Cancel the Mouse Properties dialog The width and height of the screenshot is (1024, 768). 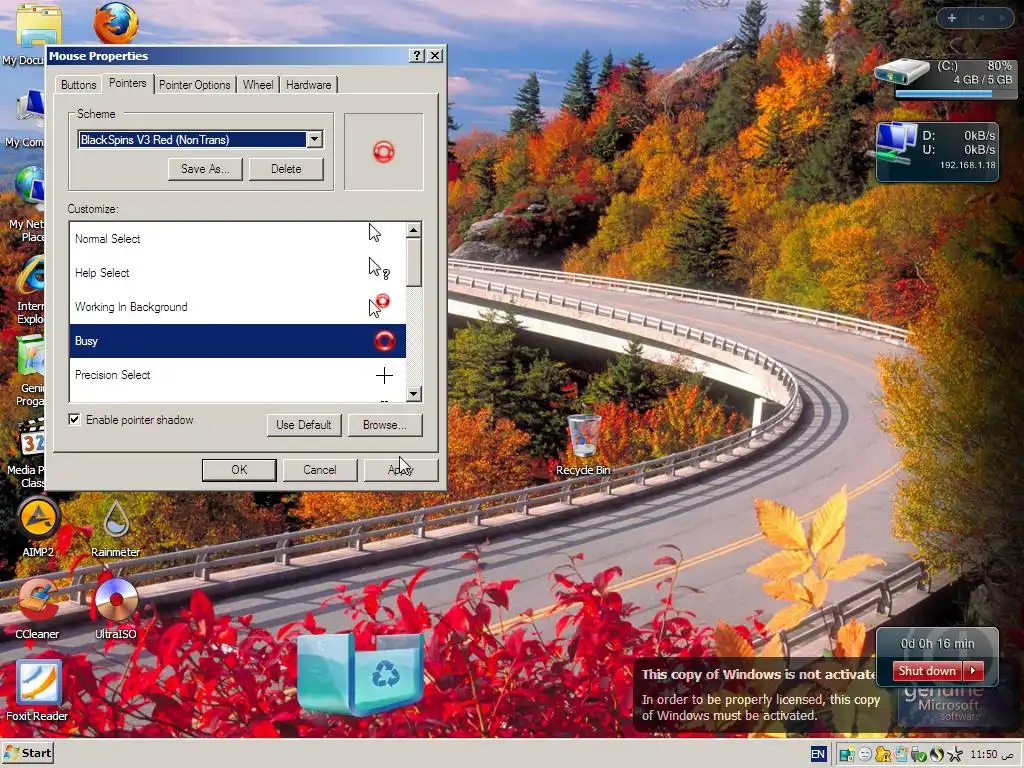click(319, 470)
